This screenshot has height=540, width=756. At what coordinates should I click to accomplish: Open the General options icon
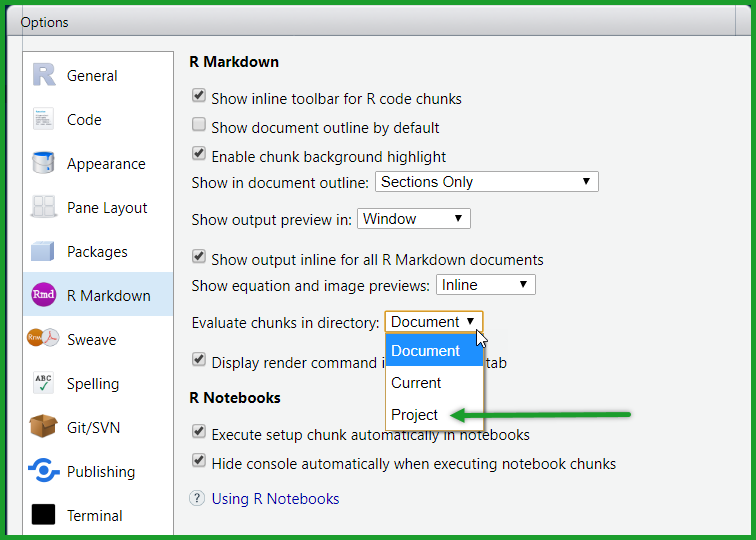click(x=44, y=76)
